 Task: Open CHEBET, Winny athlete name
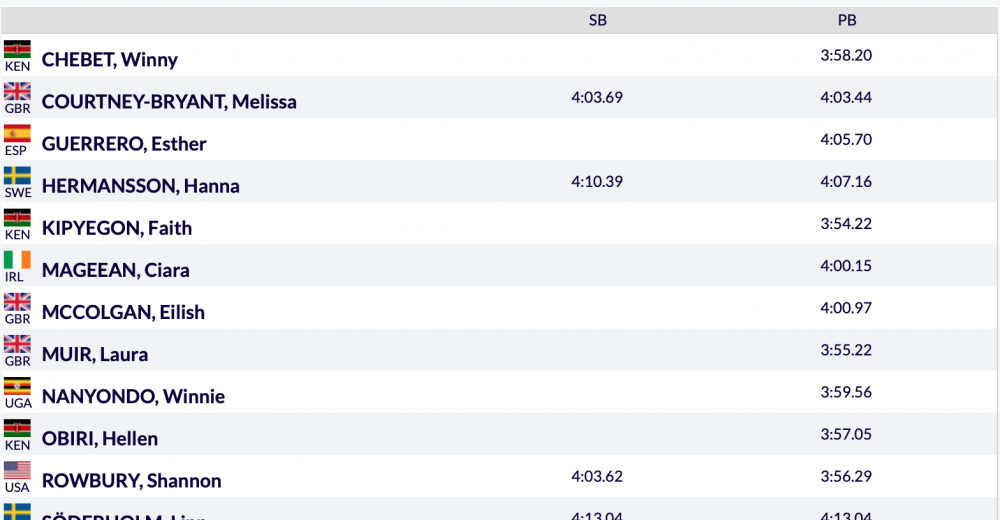pyautogui.click(x=110, y=59)
